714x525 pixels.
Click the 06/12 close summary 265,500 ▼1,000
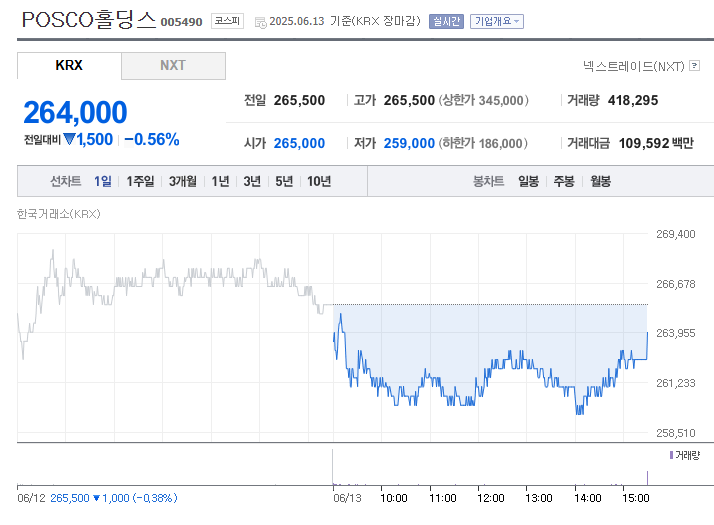114,498
